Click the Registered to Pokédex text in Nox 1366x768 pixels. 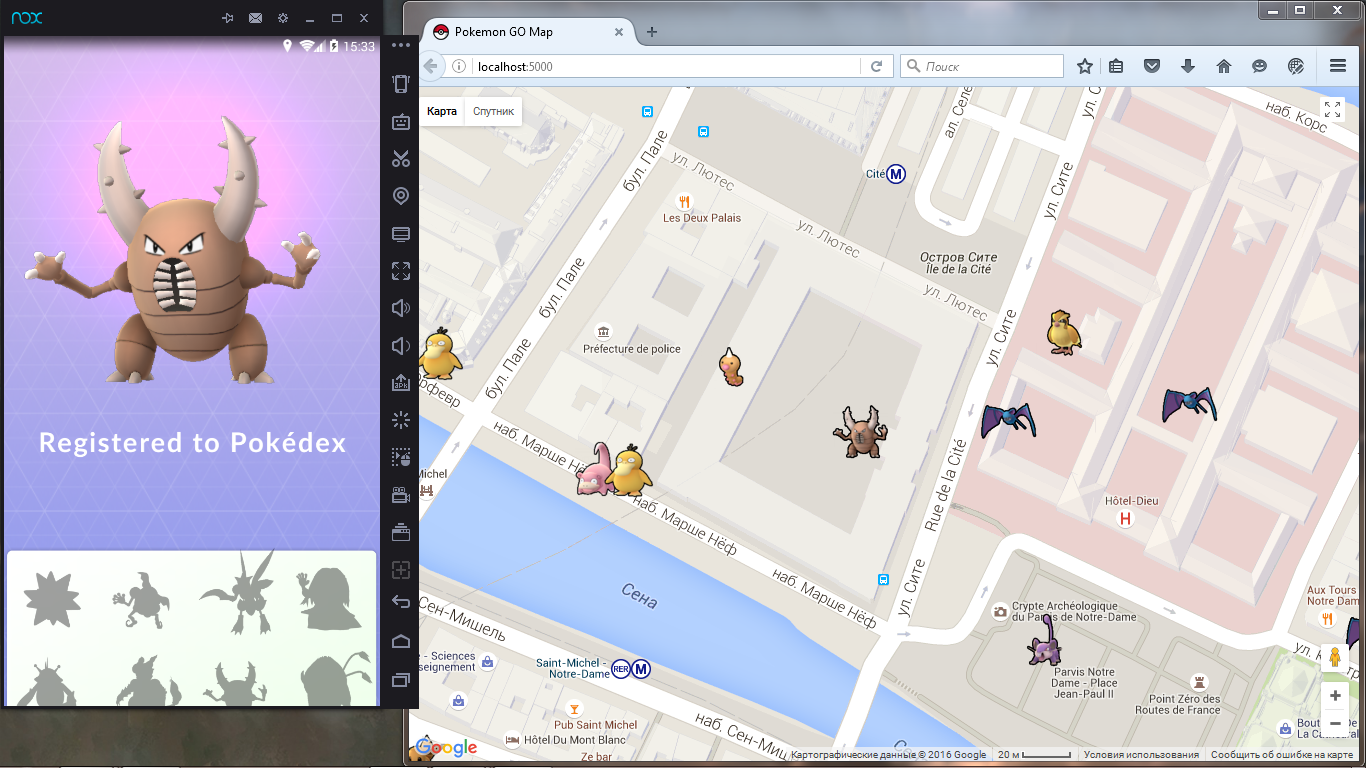(x=193, y=442)
